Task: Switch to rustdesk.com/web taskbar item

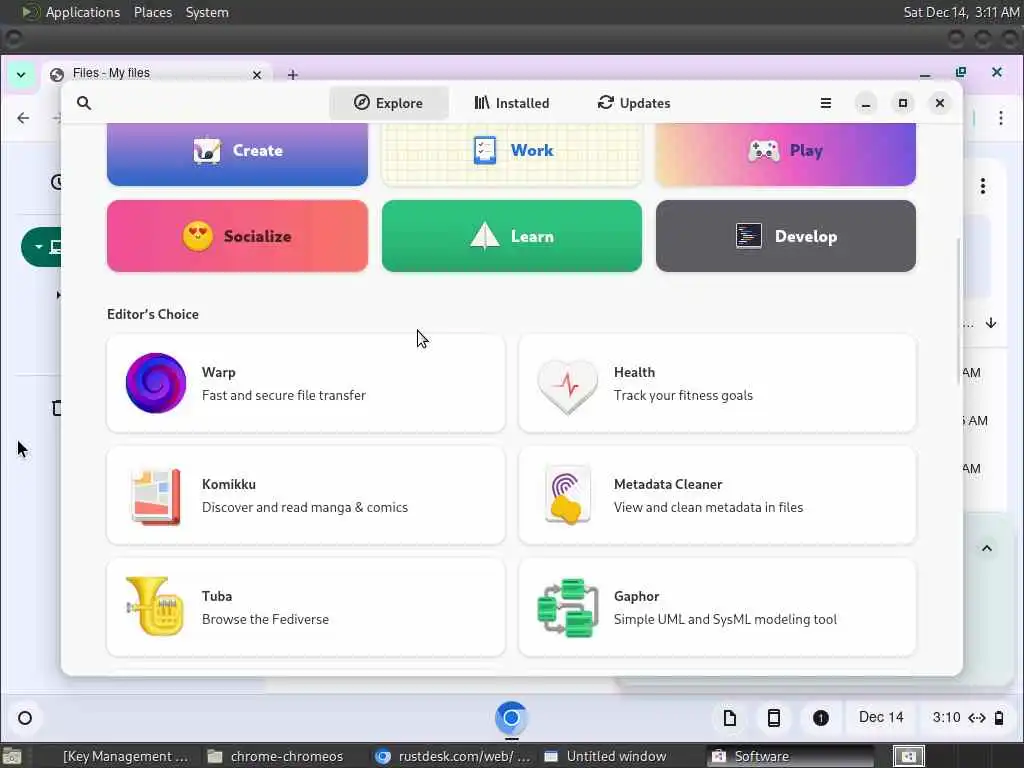Action: click(454, 756)
